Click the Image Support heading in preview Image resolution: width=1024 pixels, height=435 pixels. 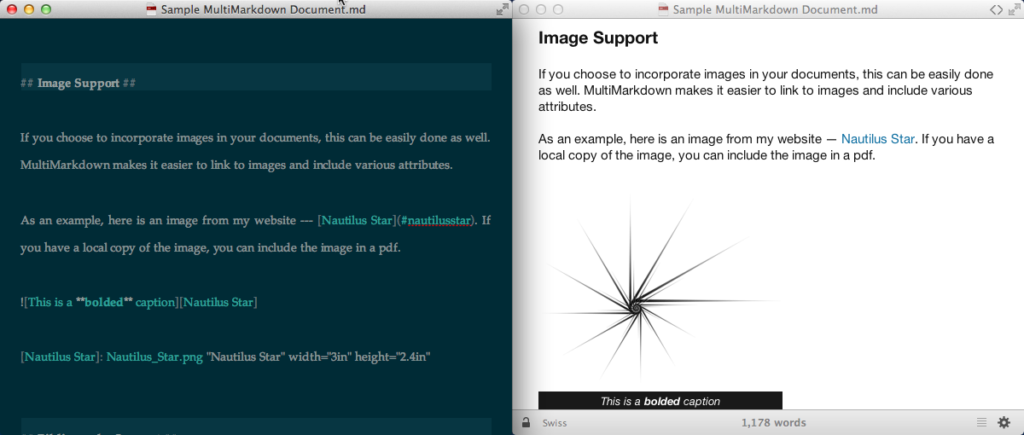point(598,38)
